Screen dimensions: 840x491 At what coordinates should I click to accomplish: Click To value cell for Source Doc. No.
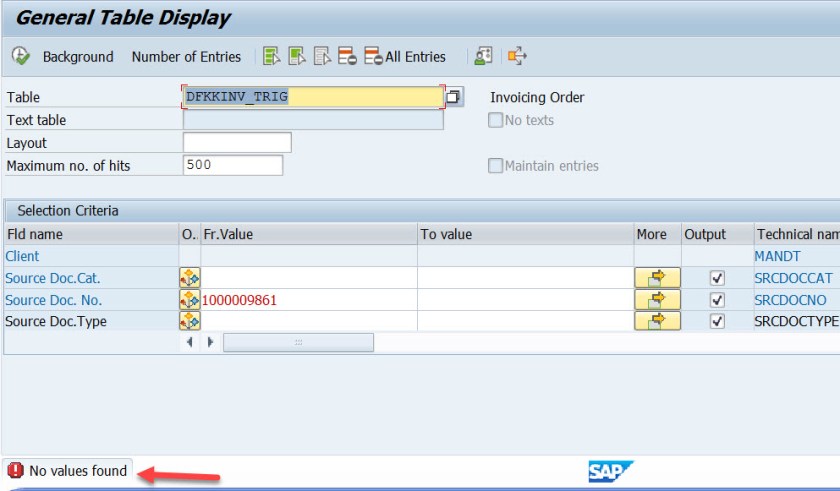(x=526, y=300)
